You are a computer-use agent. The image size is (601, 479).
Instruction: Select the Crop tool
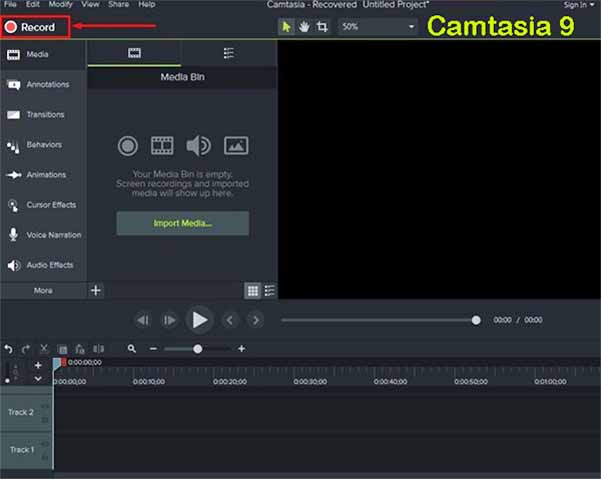(x=322, y=27)
